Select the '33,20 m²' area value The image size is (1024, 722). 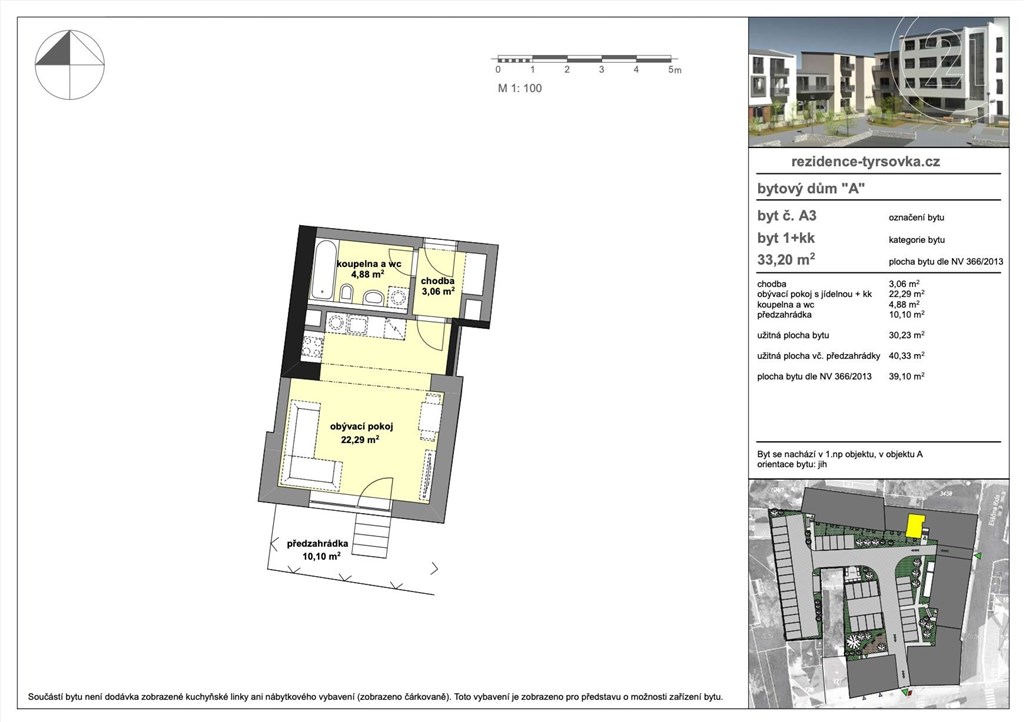[786, 260]
